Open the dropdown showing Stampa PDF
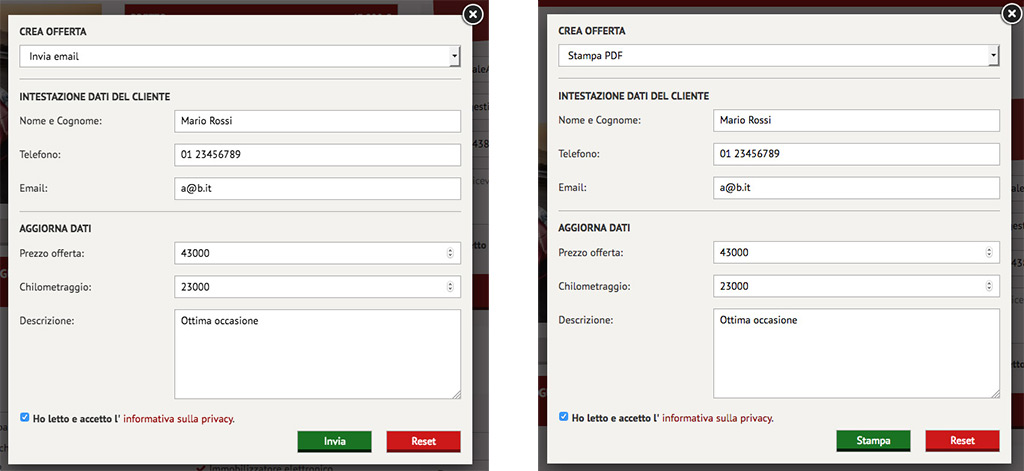 [778, 56]
